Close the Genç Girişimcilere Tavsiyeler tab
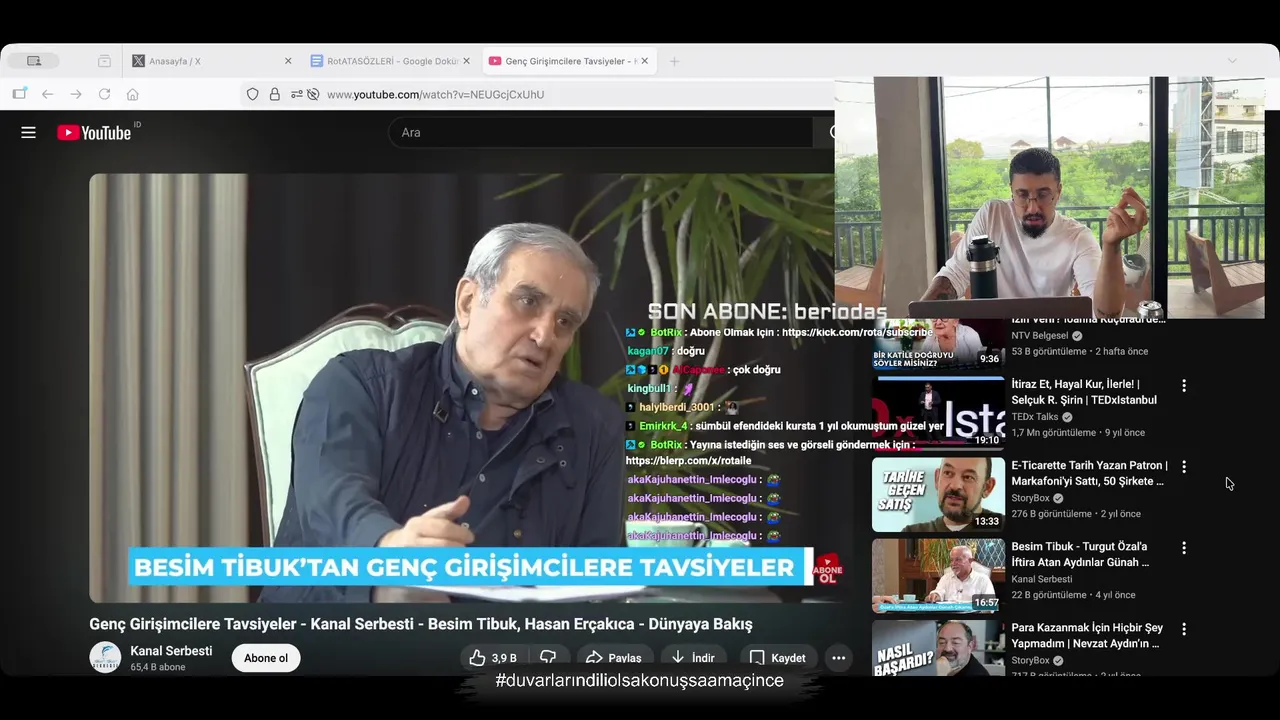Screen dimensions: 1280x720 (x=645, y=61)
